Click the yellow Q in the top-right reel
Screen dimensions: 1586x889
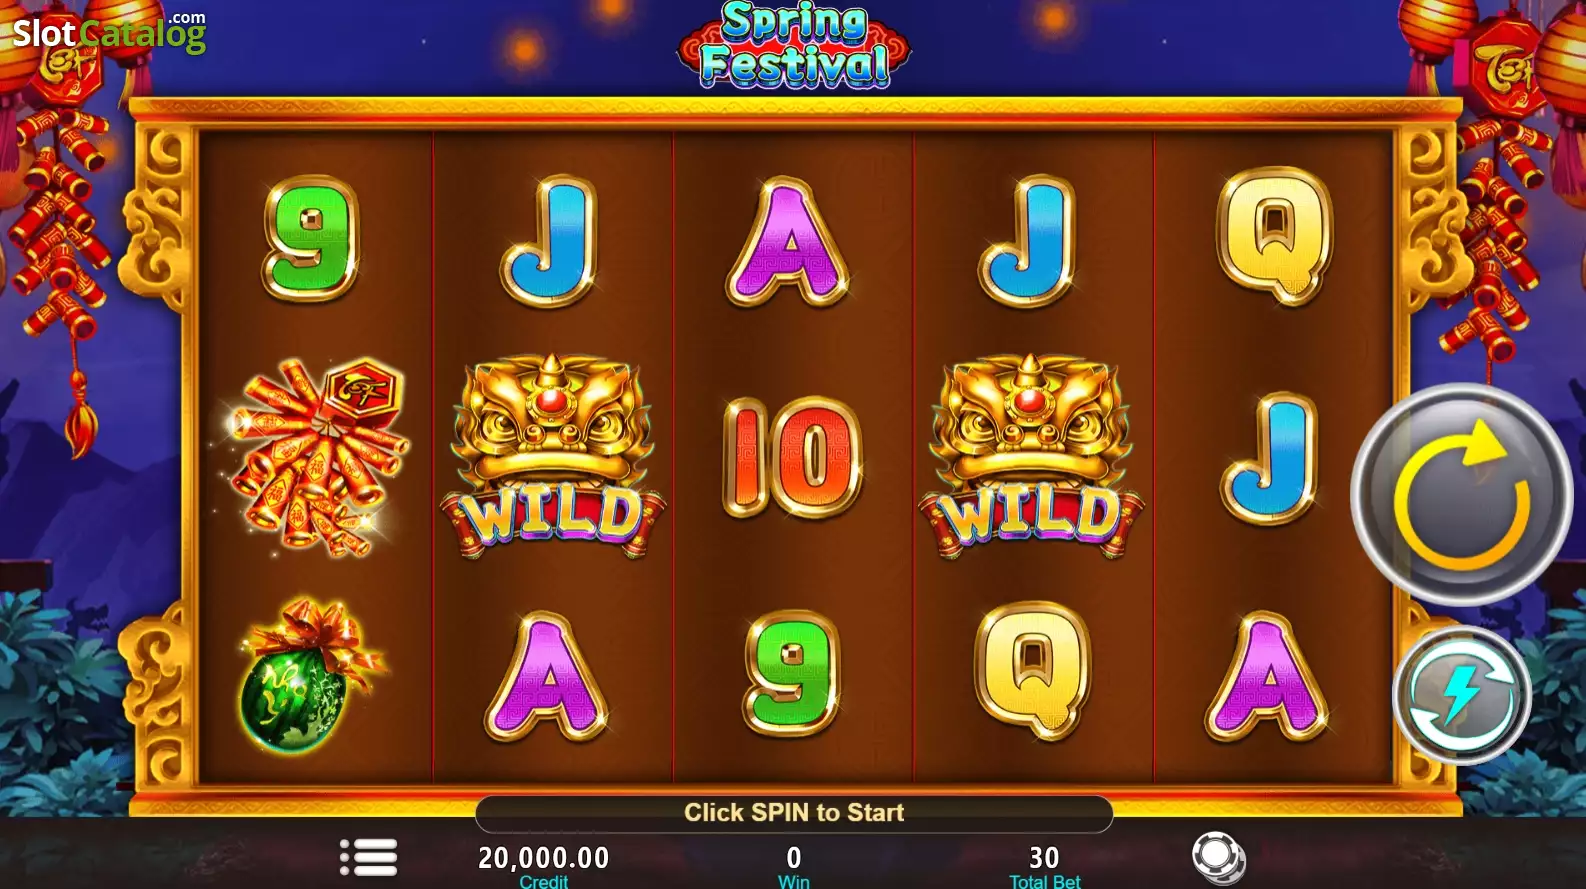1275,236
